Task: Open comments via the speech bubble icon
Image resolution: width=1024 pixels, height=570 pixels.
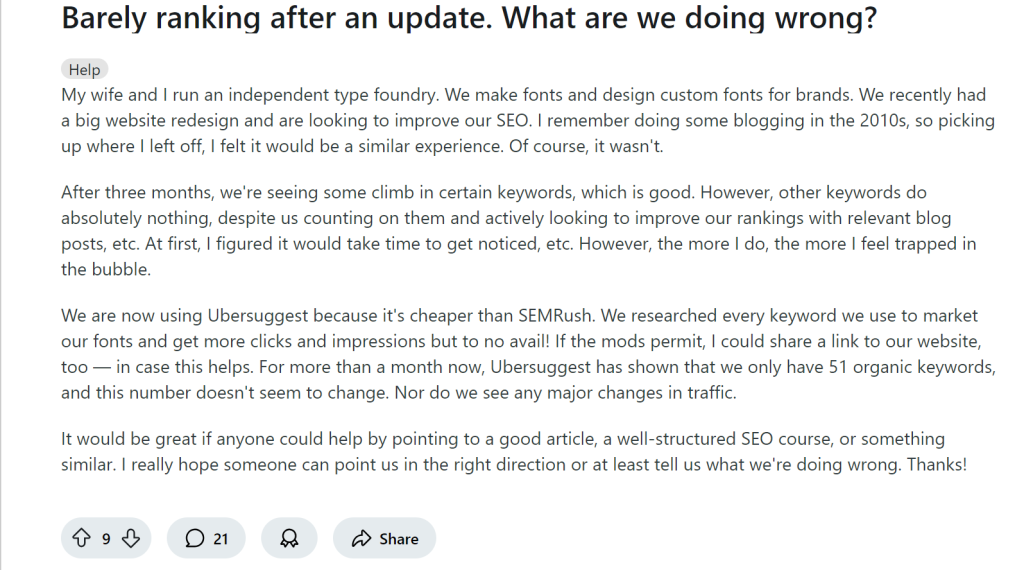Action: click(x=194, y=538)
